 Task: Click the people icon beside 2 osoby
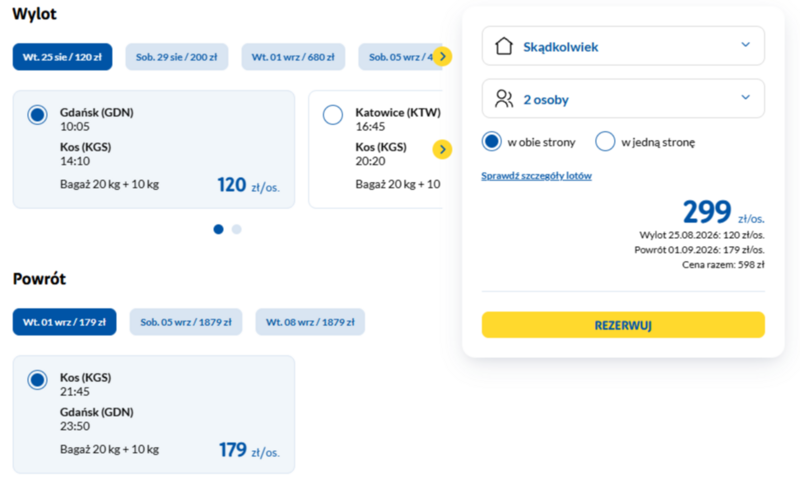tap(504, 98)
